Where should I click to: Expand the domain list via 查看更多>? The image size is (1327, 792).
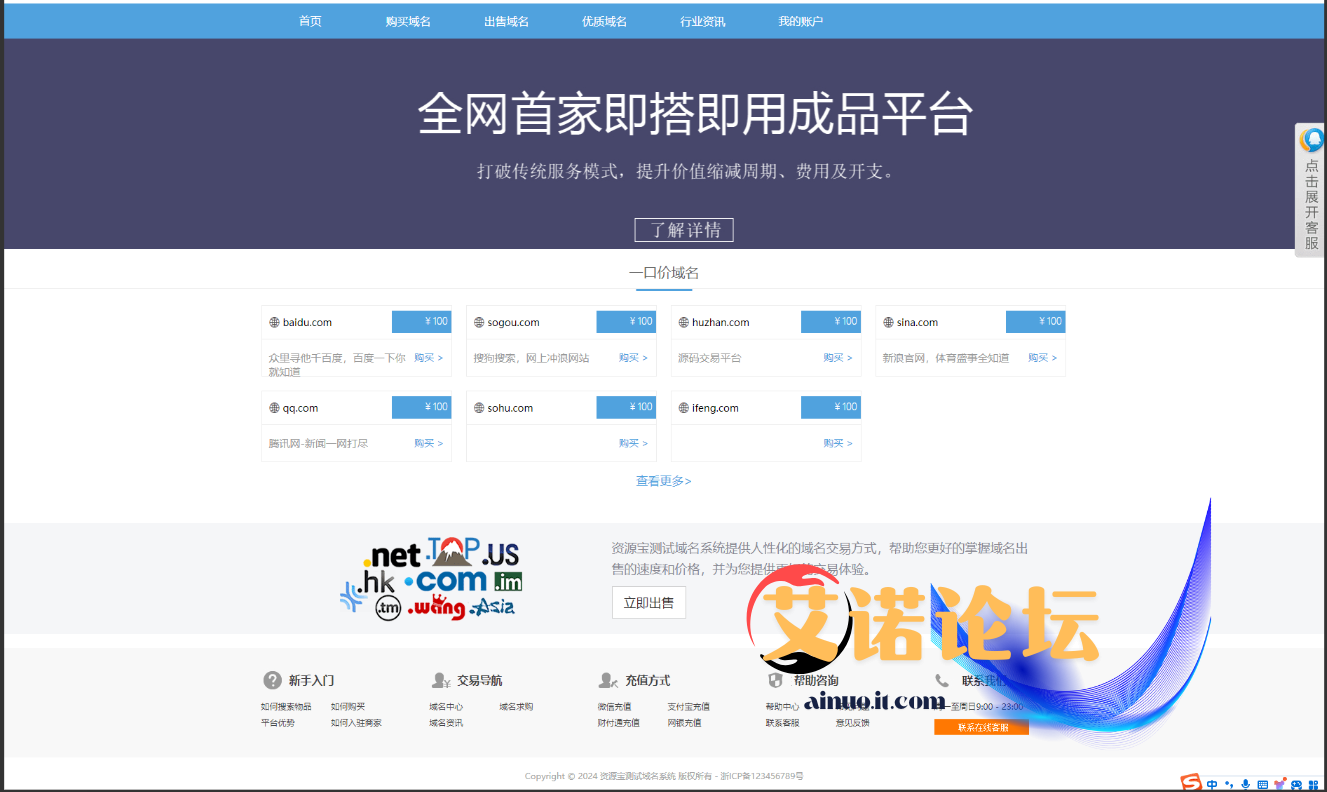(x=663, y=481)
